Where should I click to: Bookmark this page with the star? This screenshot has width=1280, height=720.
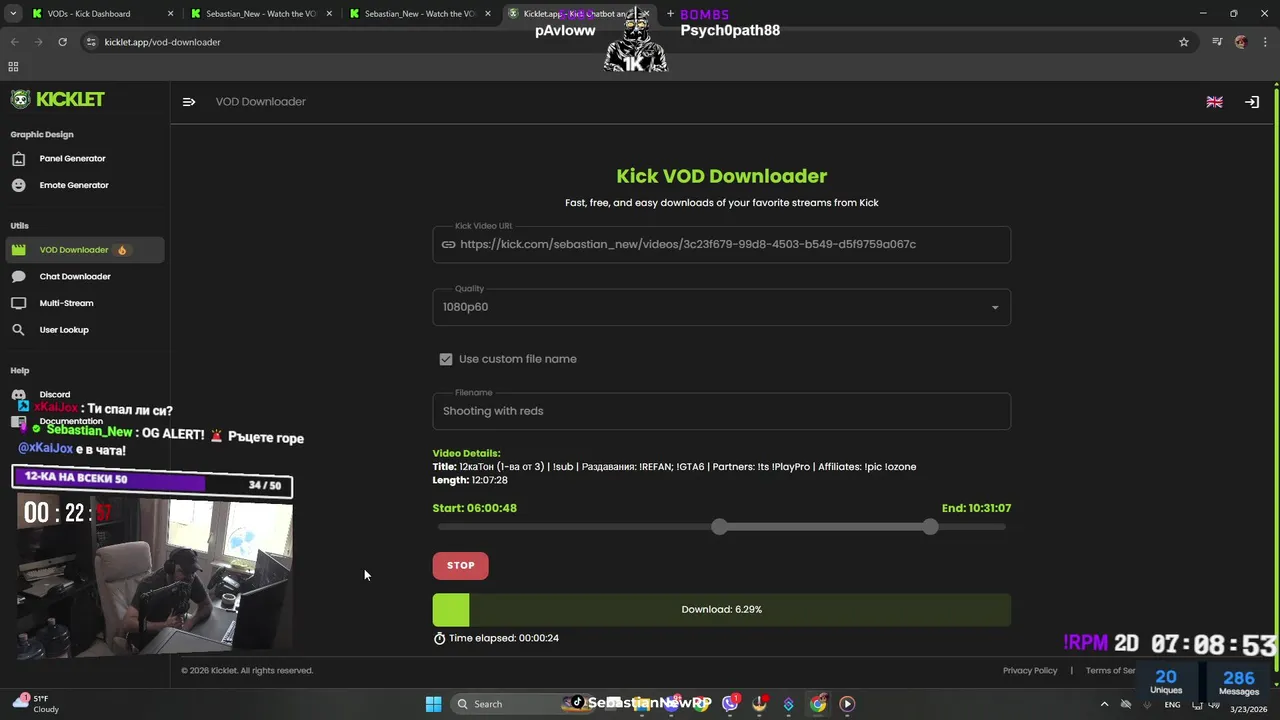click(x=1184, y=42)
